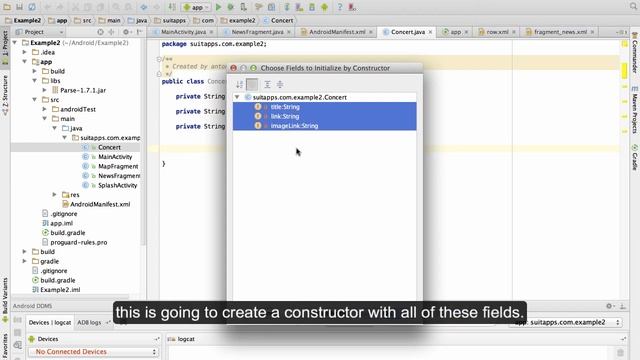The width and height of the screenshot is (640, 360).
Task: Collapse the app module folder
Action: tap(24, 62)
